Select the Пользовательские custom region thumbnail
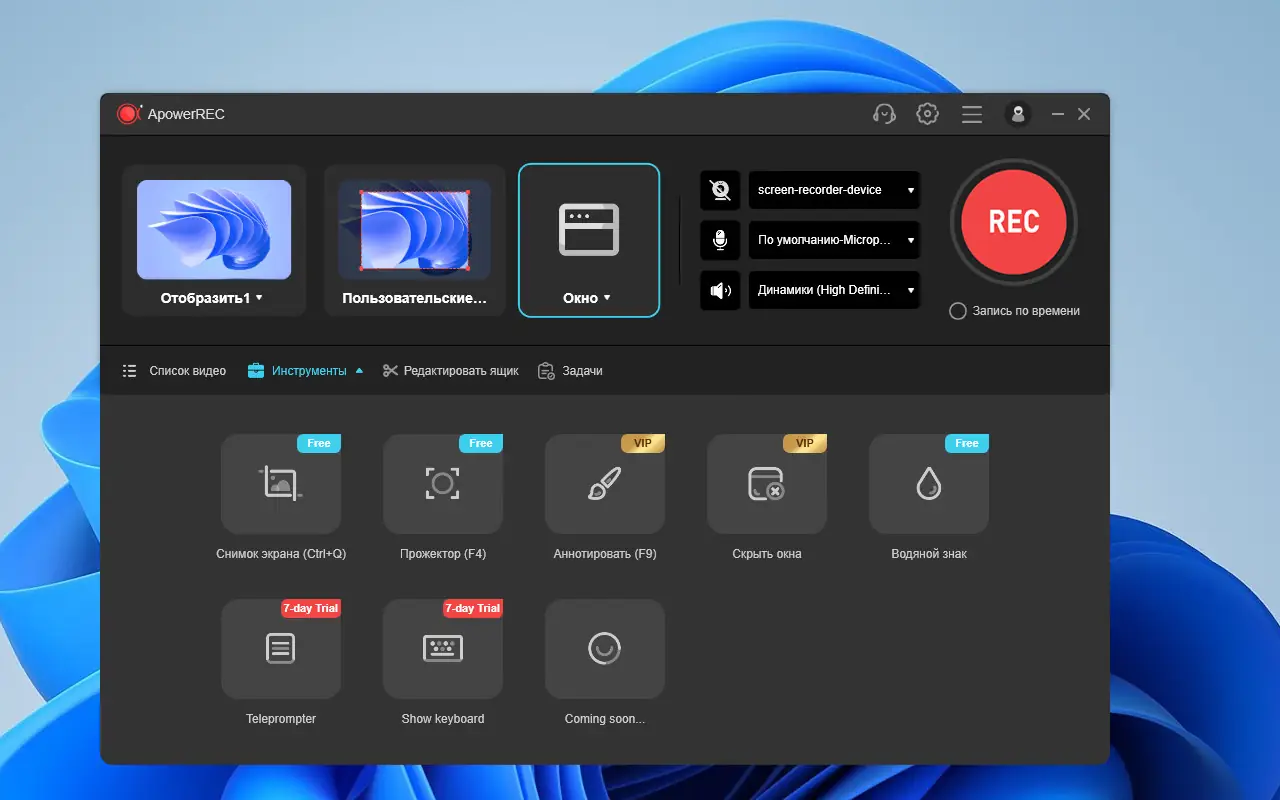Viewport: 1280px width, 800px height. pos(415,230)
